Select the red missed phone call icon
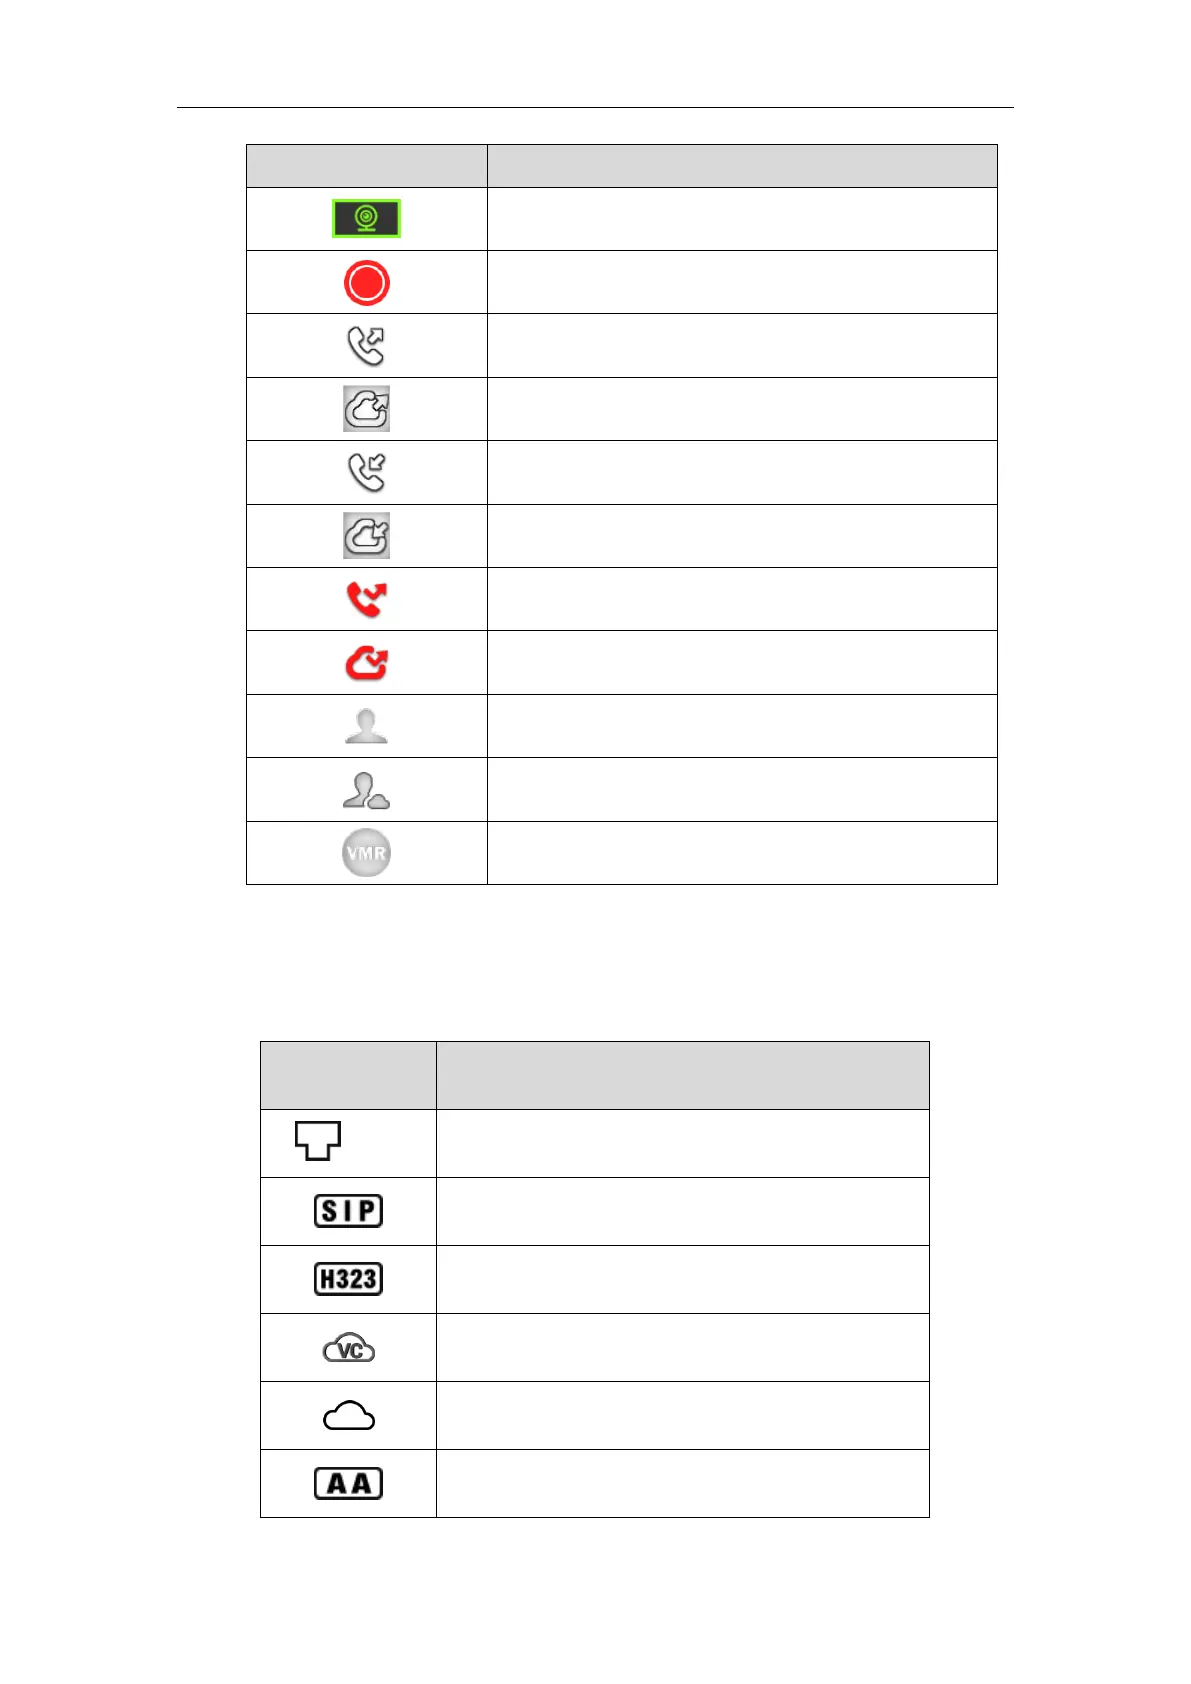1191x1684 pixels. pyautogui.click(x=366, y=599)
